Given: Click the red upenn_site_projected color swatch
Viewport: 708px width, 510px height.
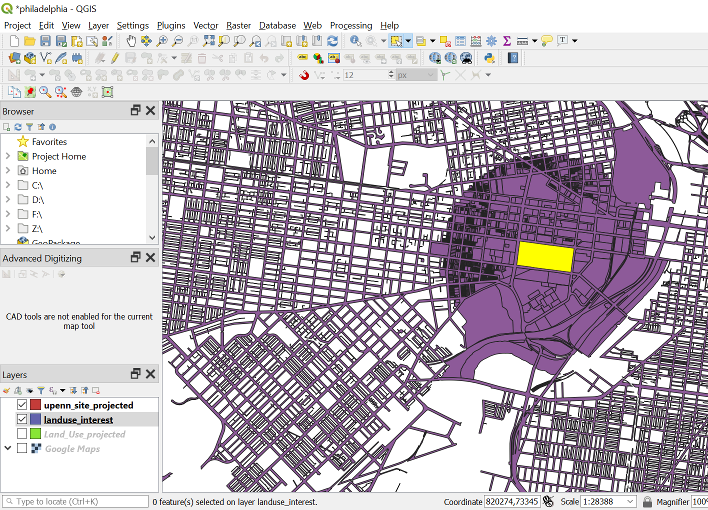Looking at the screenshot, I should pyautogui.click(x=35, y=405).
